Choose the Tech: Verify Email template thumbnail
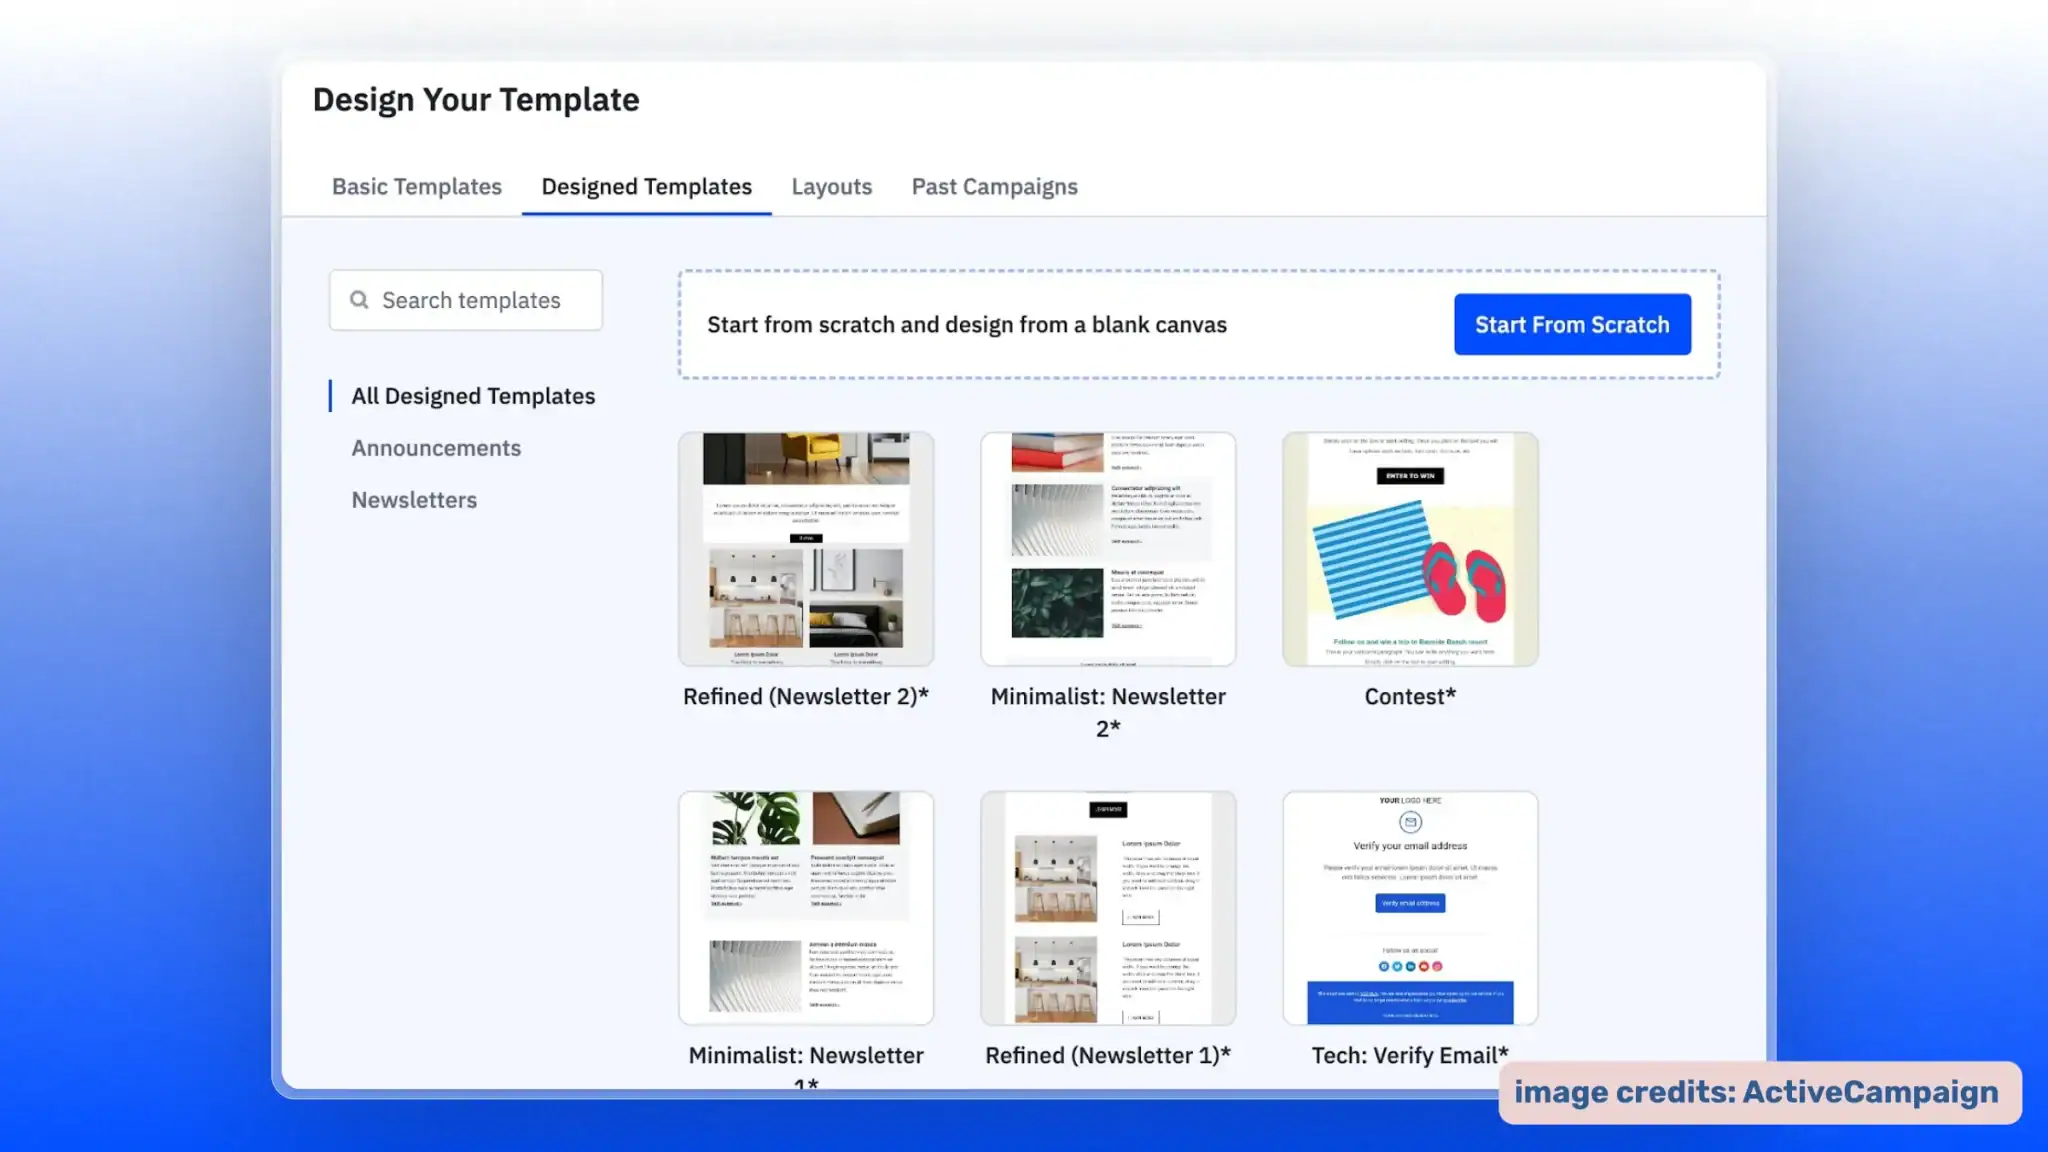The height and width of the screenshot is (1152, 2048). click(1410, 907)
